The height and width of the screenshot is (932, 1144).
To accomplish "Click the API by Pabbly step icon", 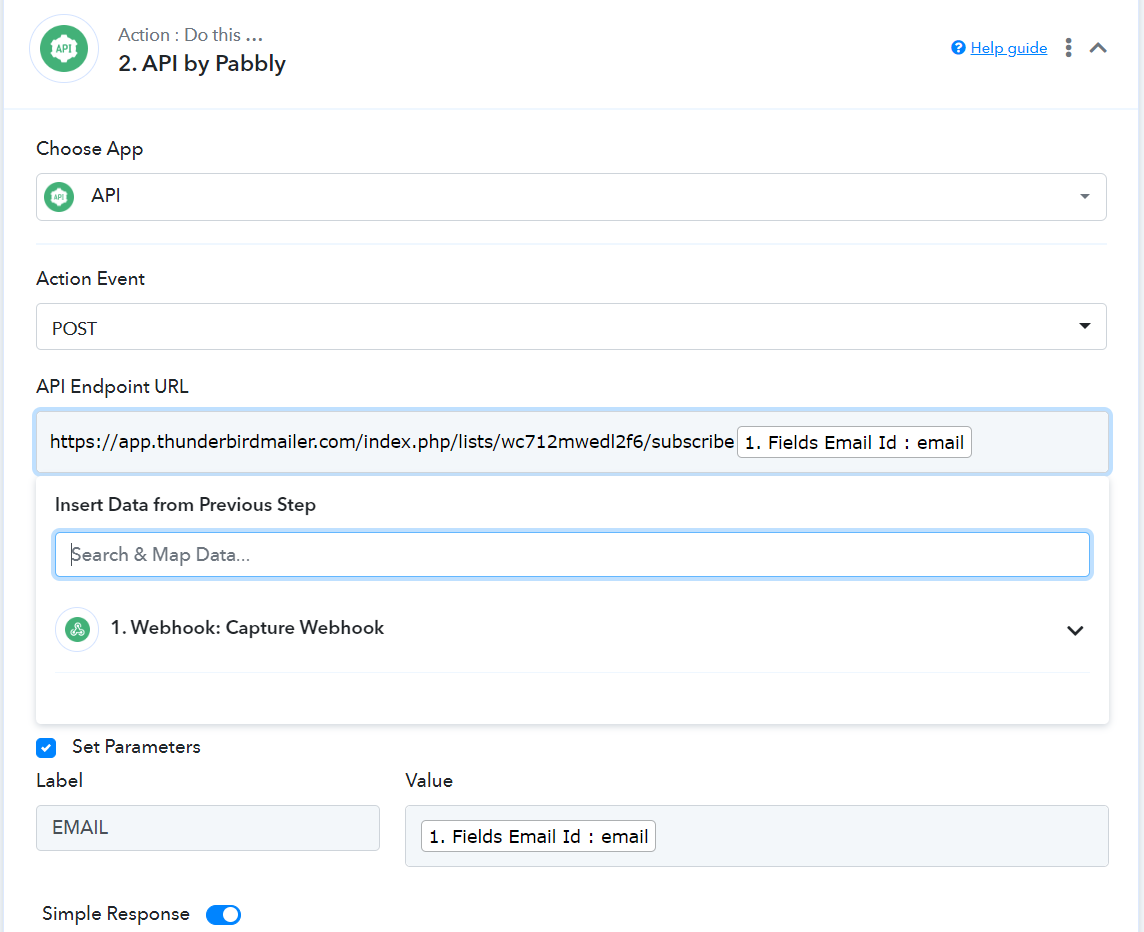I will pos(64,49).
